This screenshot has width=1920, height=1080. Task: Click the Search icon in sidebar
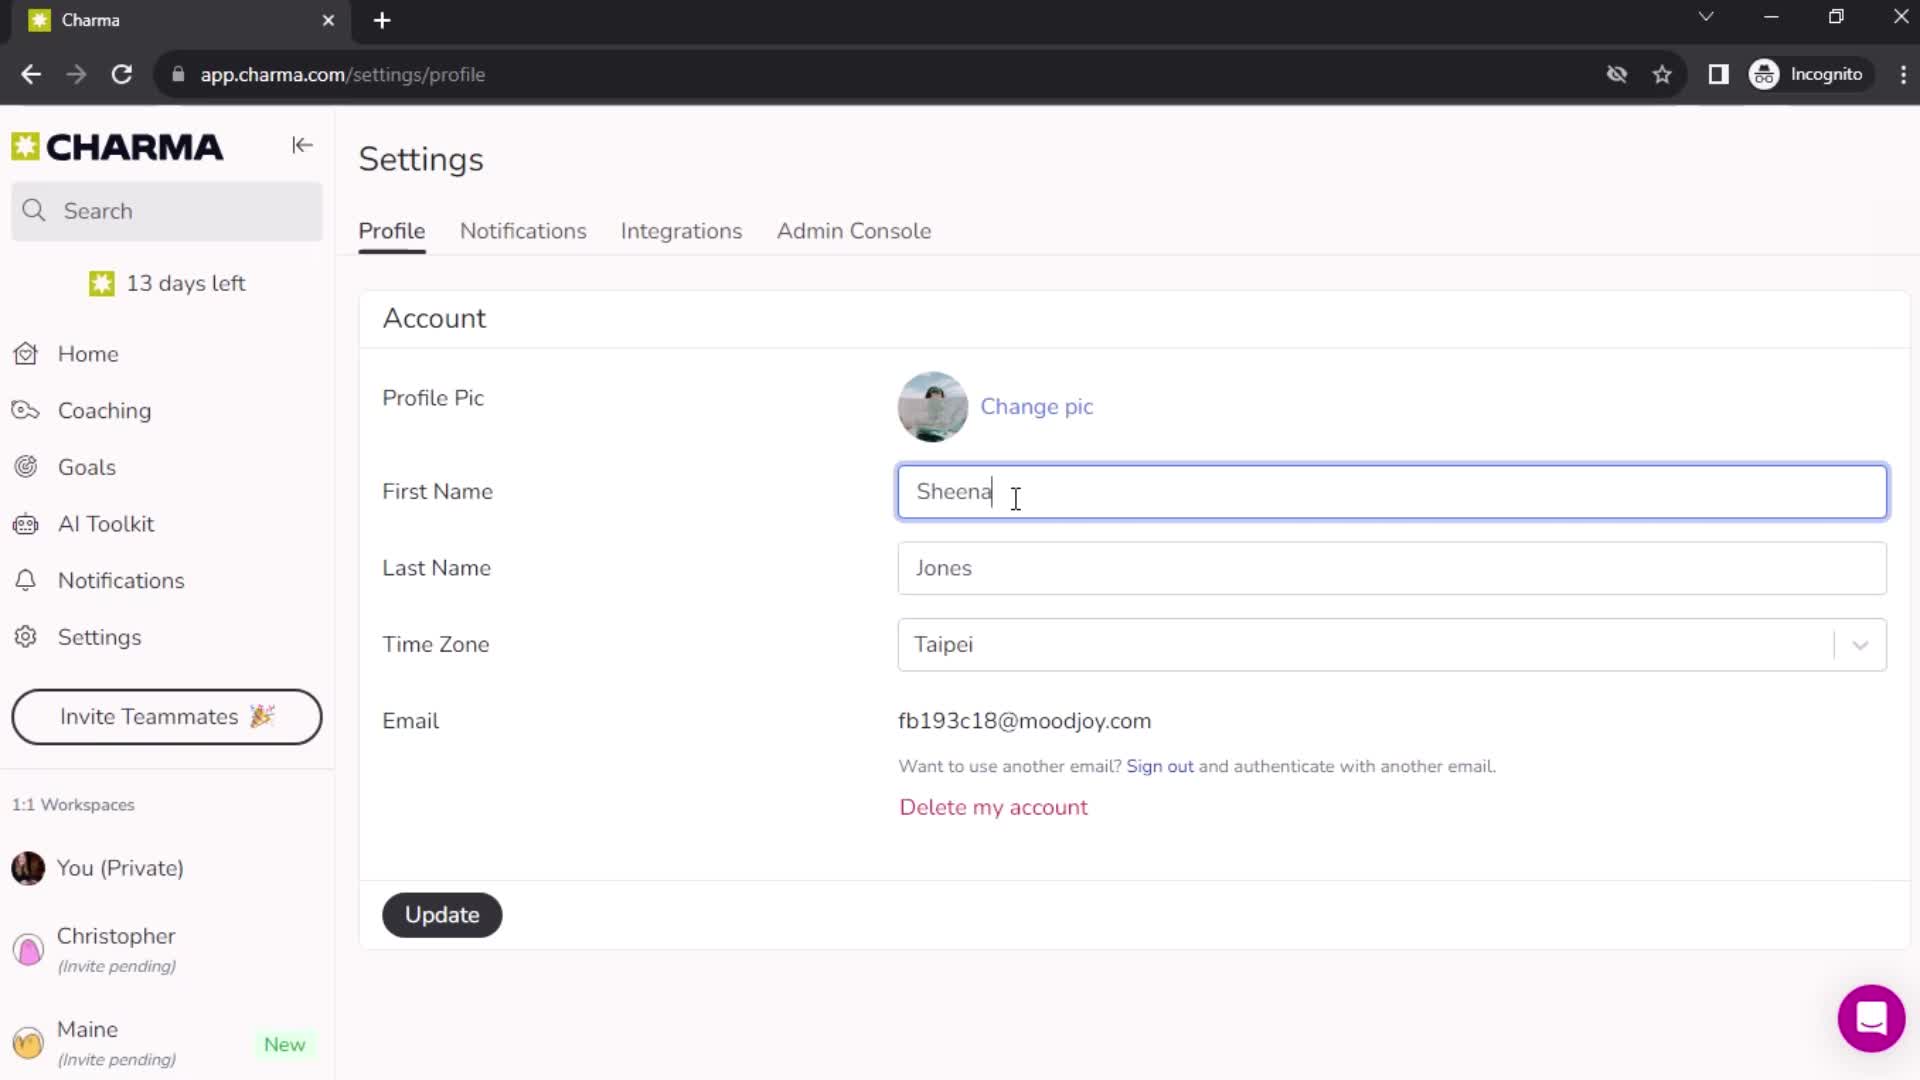[x=33, y=210]
